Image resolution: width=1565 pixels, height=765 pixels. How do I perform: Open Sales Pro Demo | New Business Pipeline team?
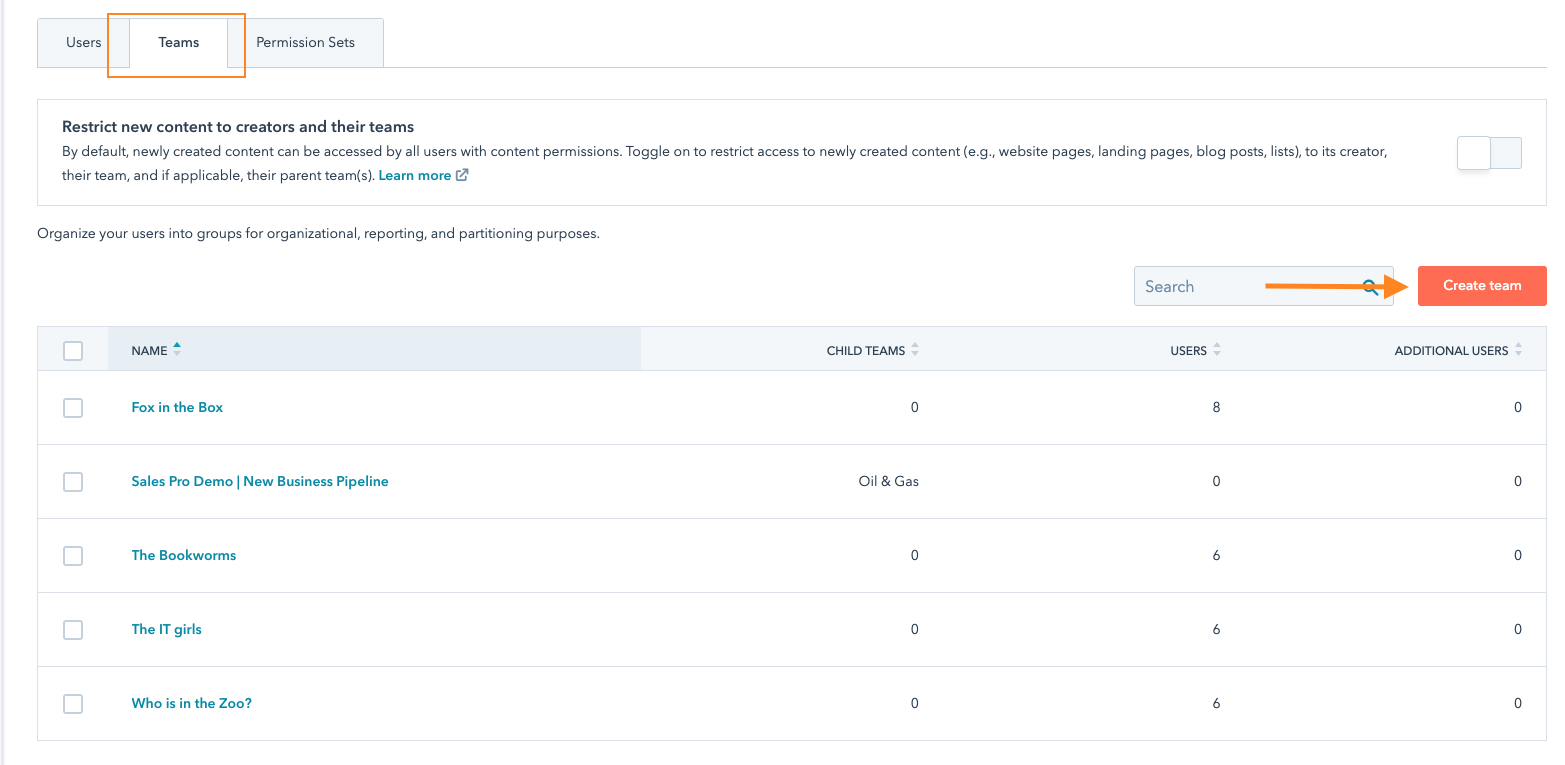point(260,482)
